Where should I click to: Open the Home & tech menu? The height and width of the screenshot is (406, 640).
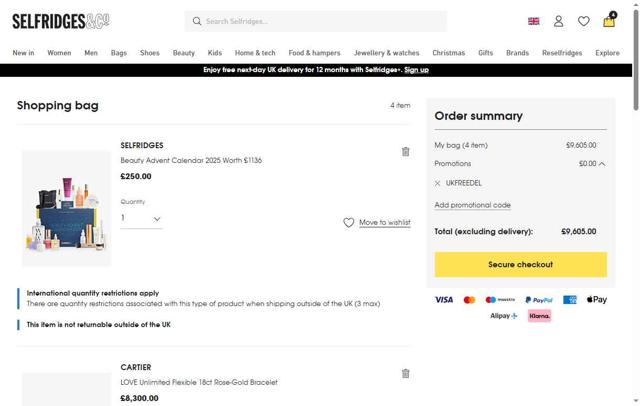click(x=255, y=53)
